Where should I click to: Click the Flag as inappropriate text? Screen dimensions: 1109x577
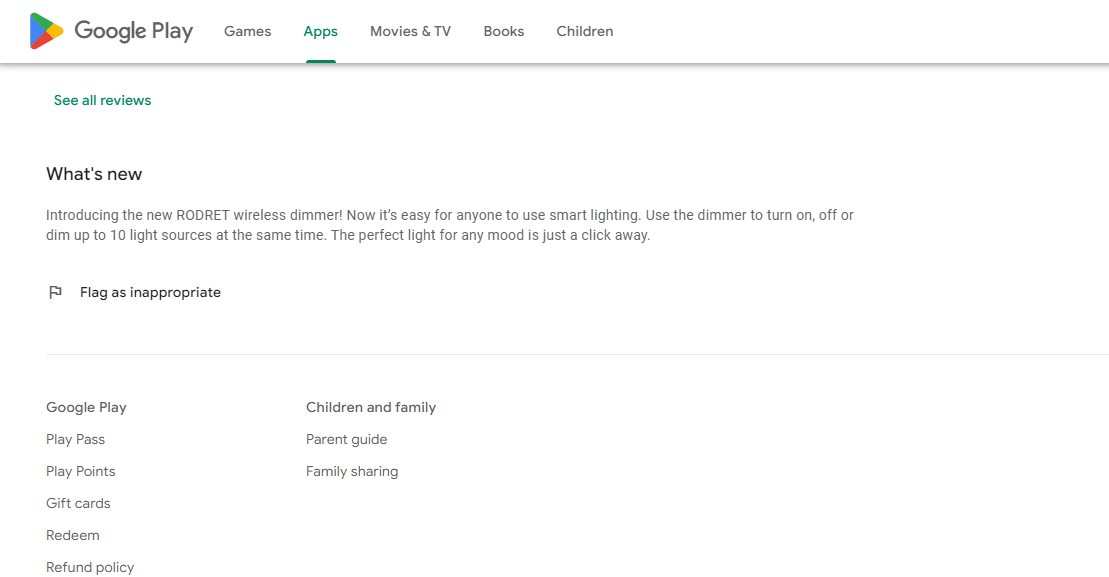click(150, 292)
